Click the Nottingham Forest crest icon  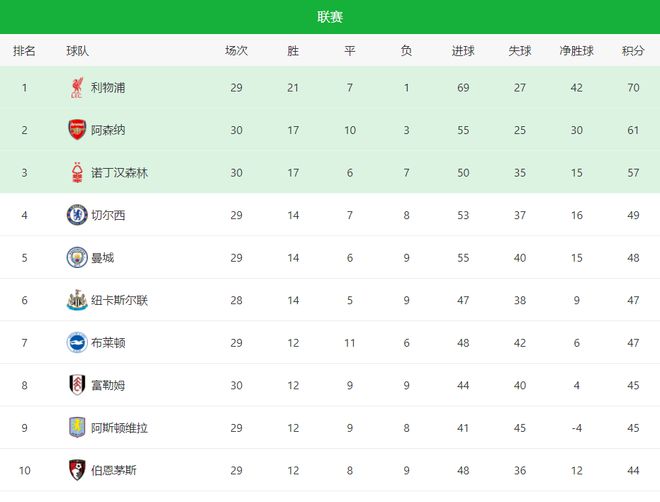coord(77,173)
